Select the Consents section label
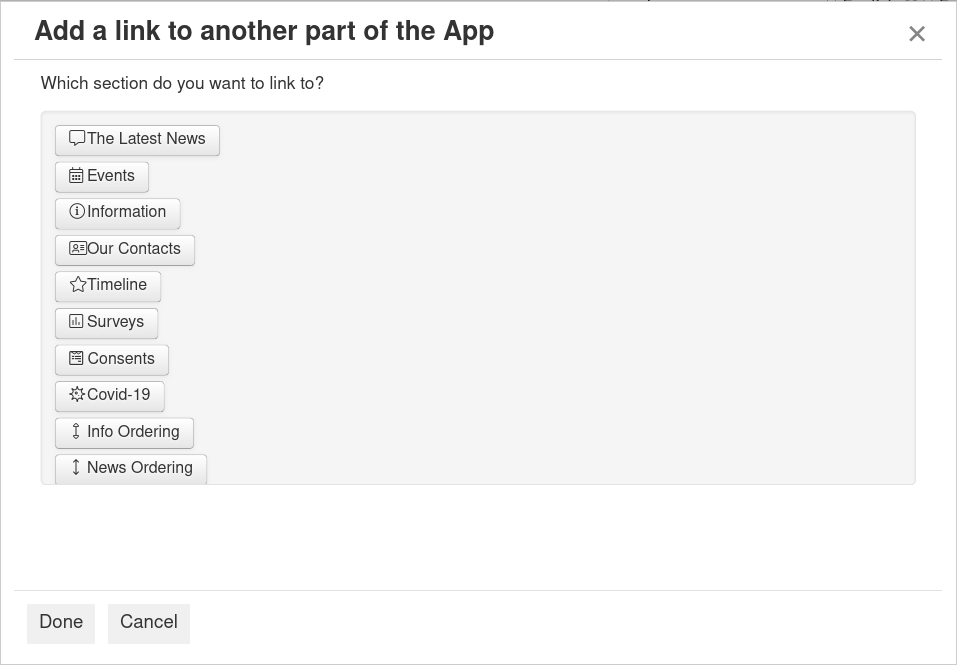This screenshot has width=959, height=666. pyautogui.click(x=121, y=359)
